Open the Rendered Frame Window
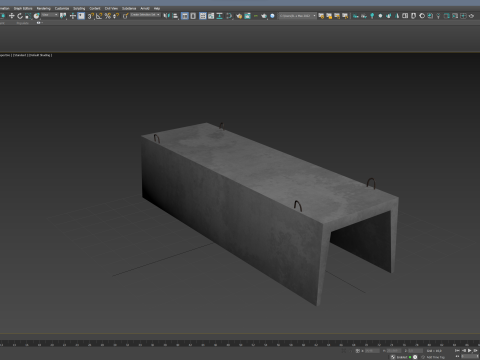Screen dimensions: 480x360 pos(247,16)
